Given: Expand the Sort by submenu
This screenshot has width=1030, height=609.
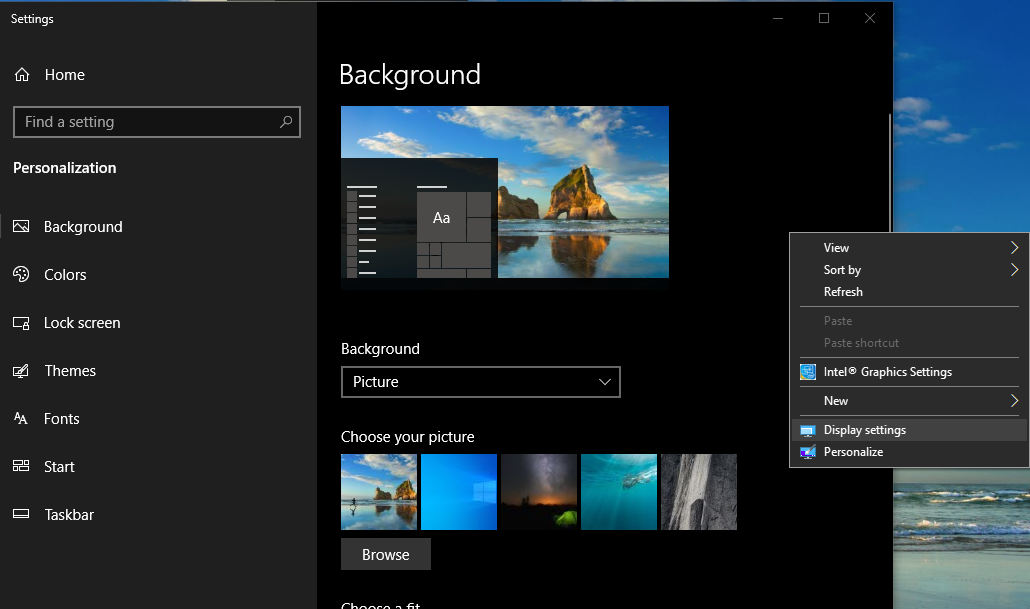Looking at the screenshot, I should point(1014,270).
